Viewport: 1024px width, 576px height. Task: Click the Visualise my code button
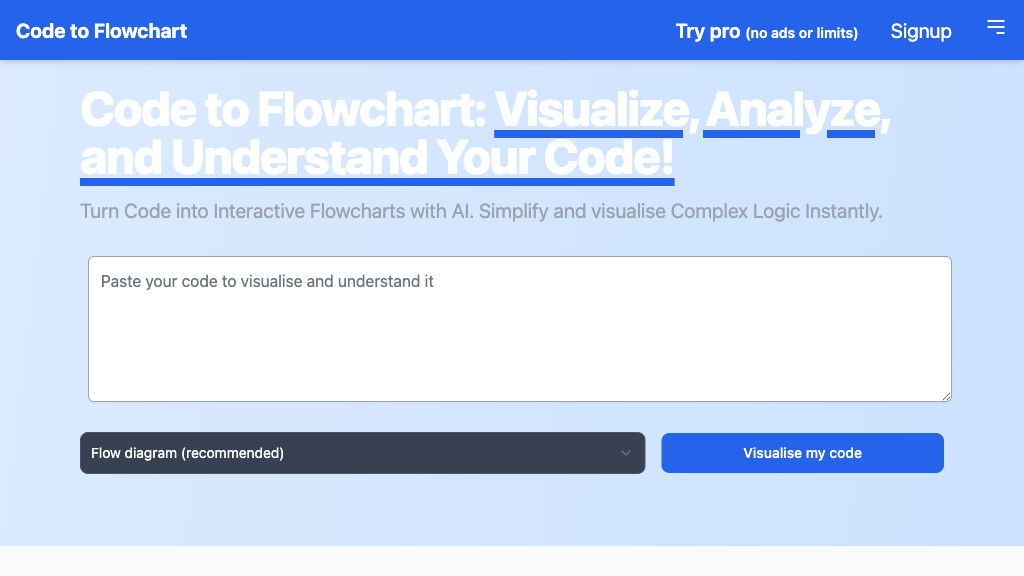802,453
